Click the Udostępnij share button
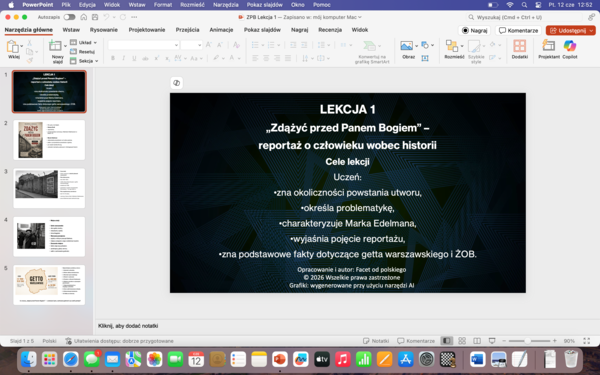This screenshot has height=375, width=600. point(567,31)
